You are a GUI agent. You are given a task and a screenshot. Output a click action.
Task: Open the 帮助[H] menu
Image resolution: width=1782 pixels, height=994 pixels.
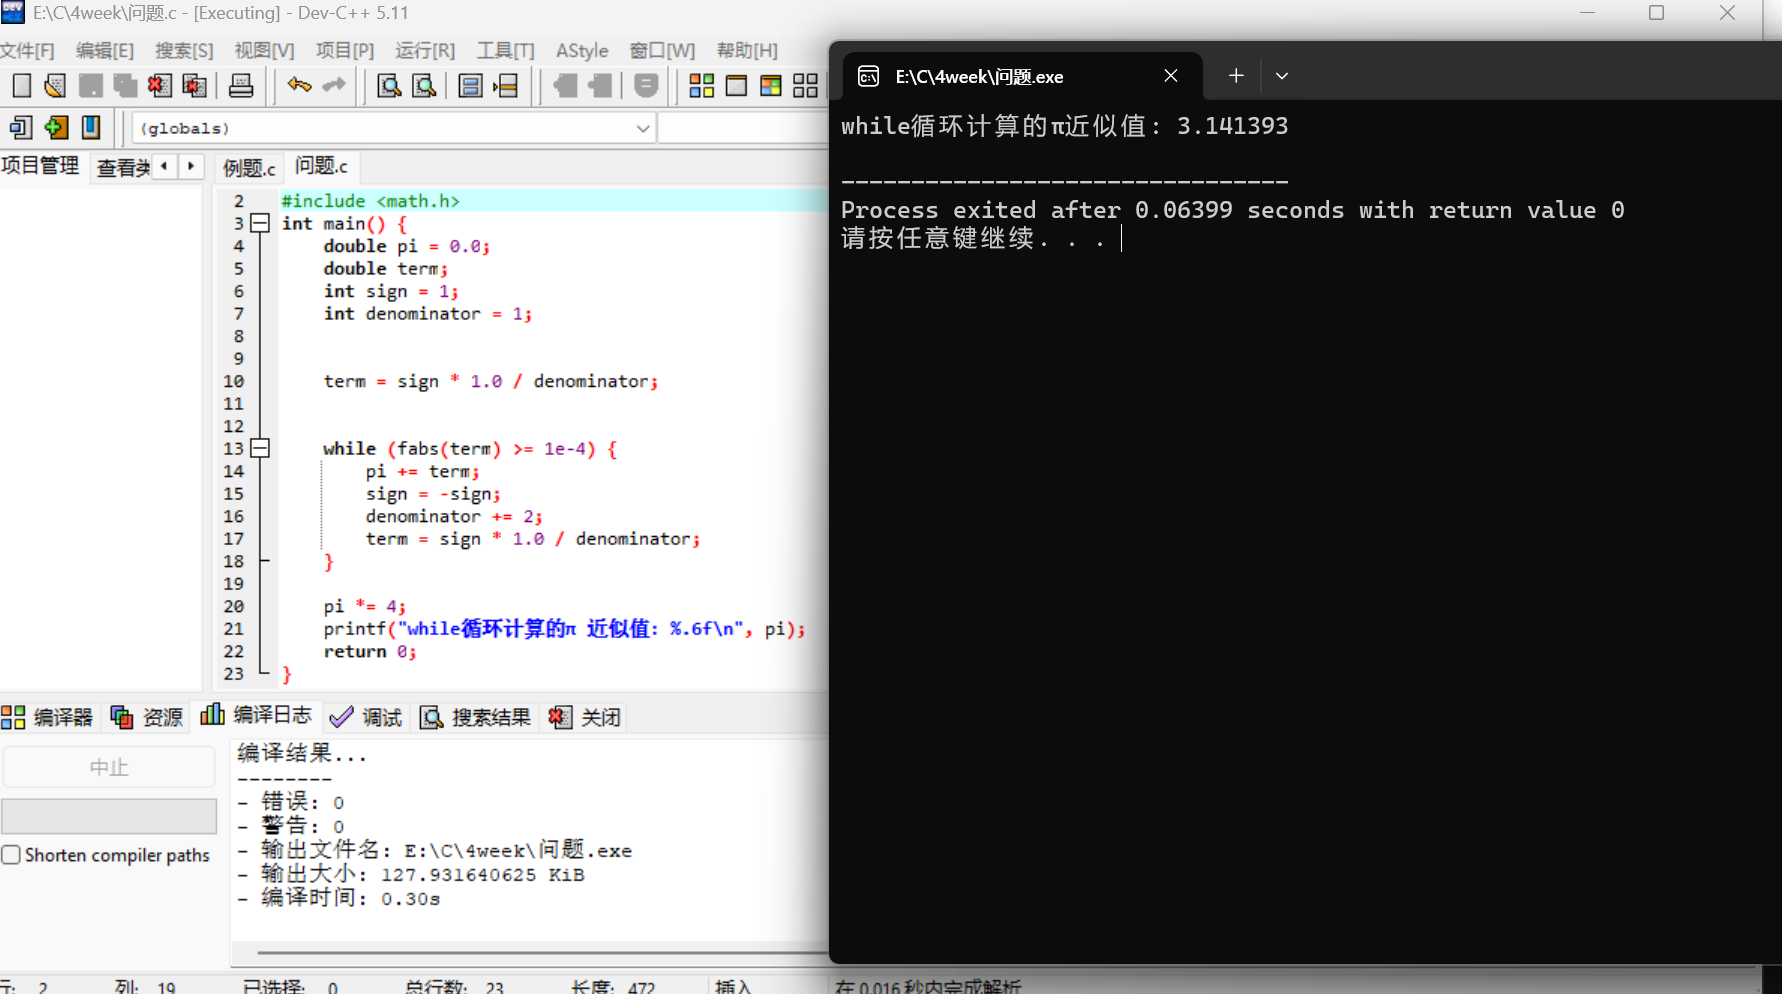coord(747,51)
